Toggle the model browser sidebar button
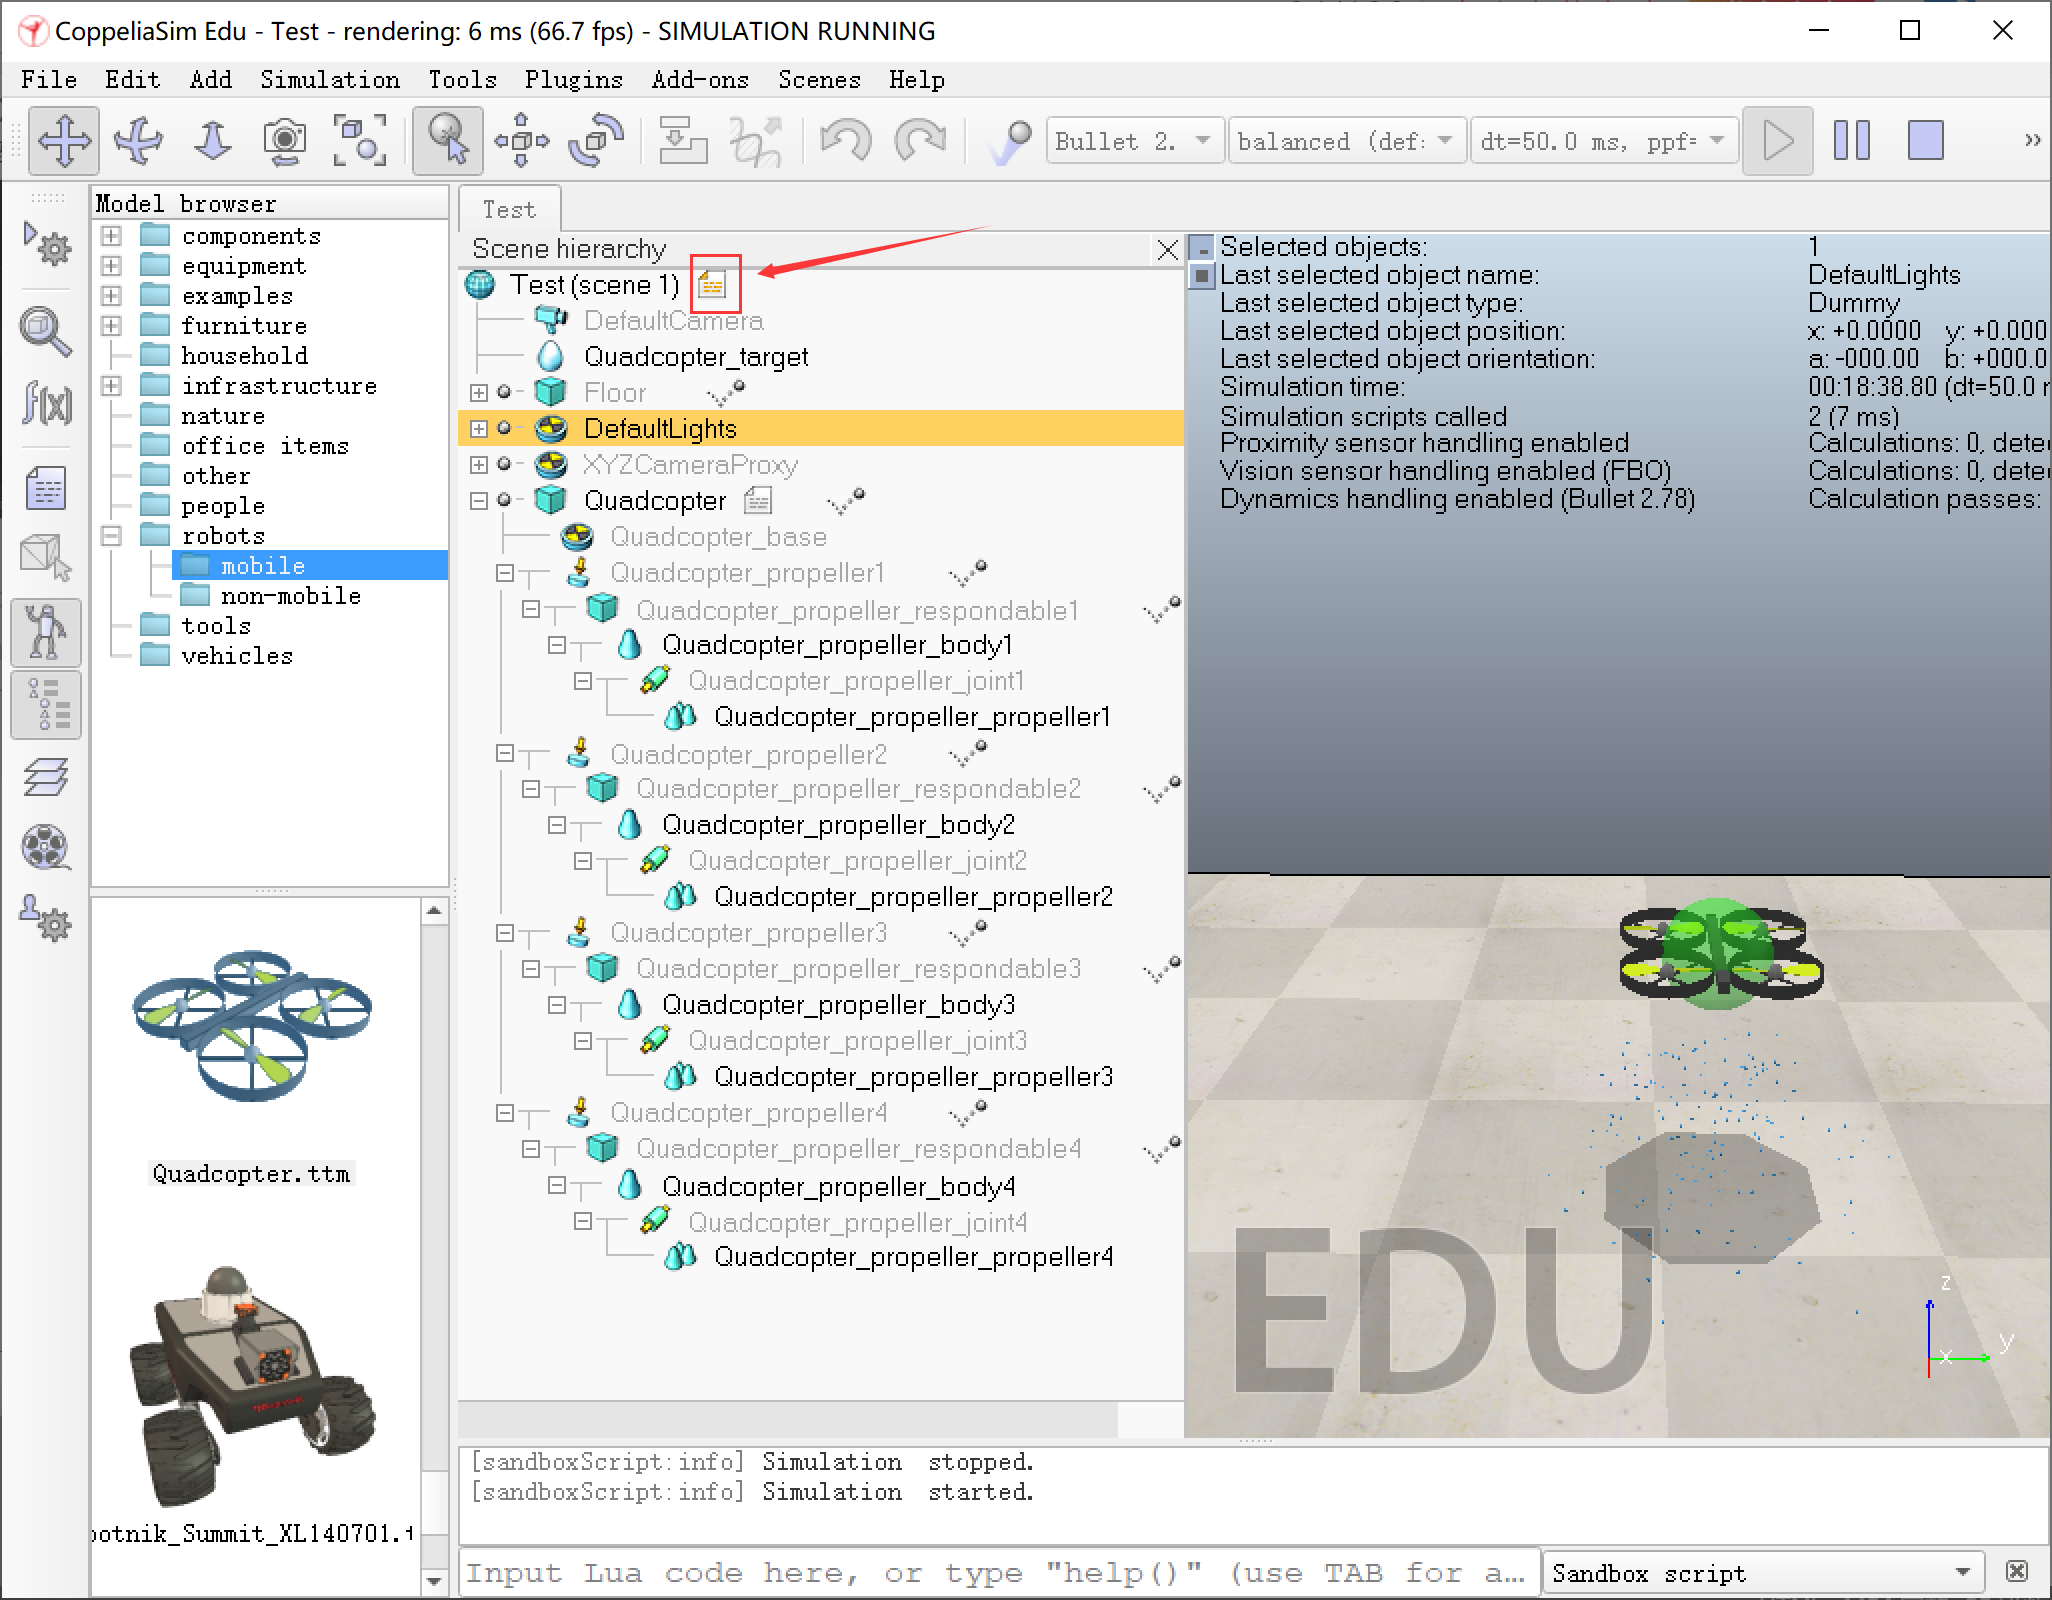The image size is (2052, 1600). pos(46,632)
